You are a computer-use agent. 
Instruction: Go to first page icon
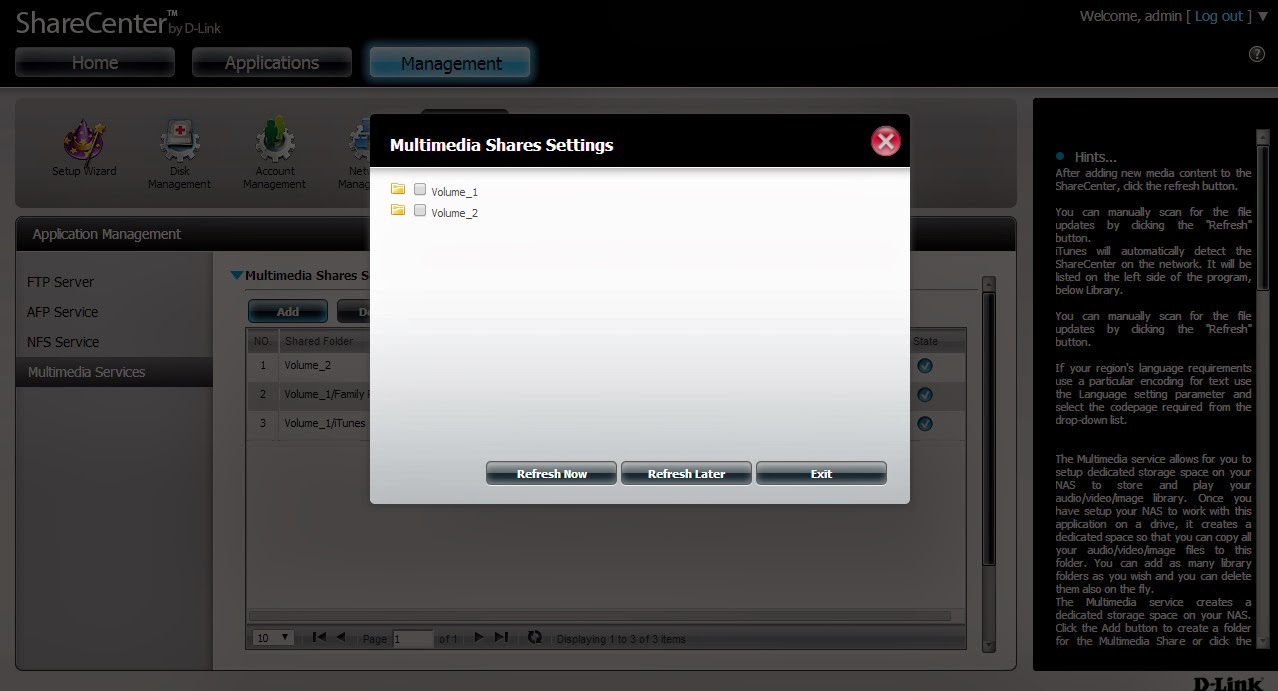point(319,637)
